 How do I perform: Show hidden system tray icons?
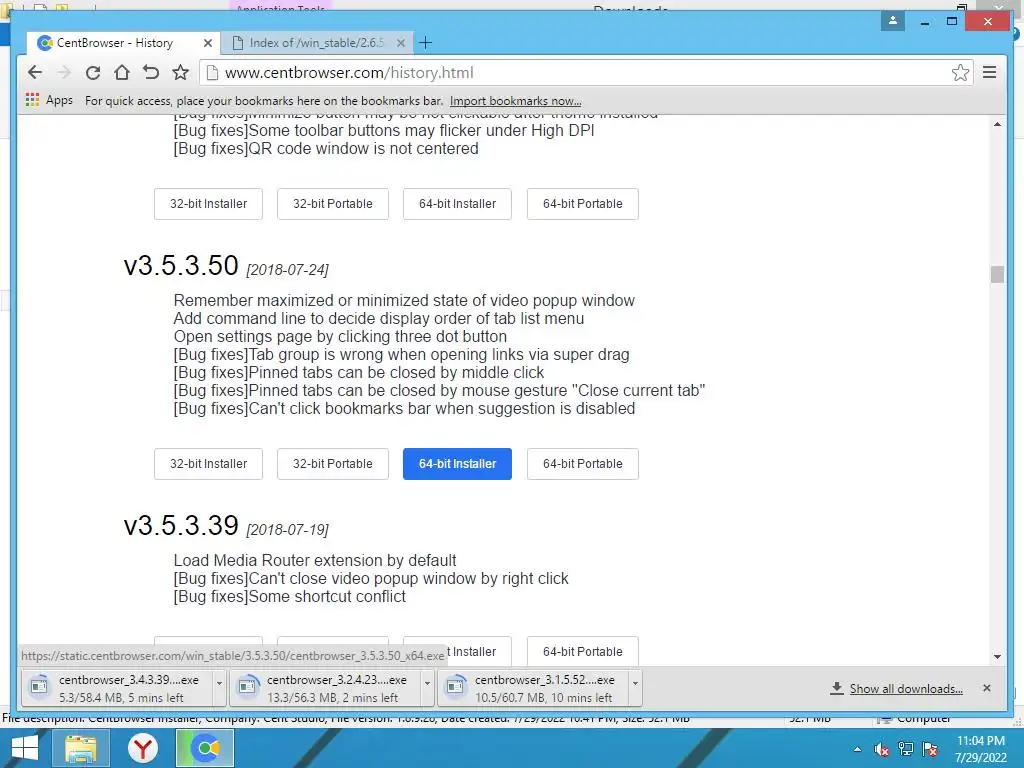857,749
